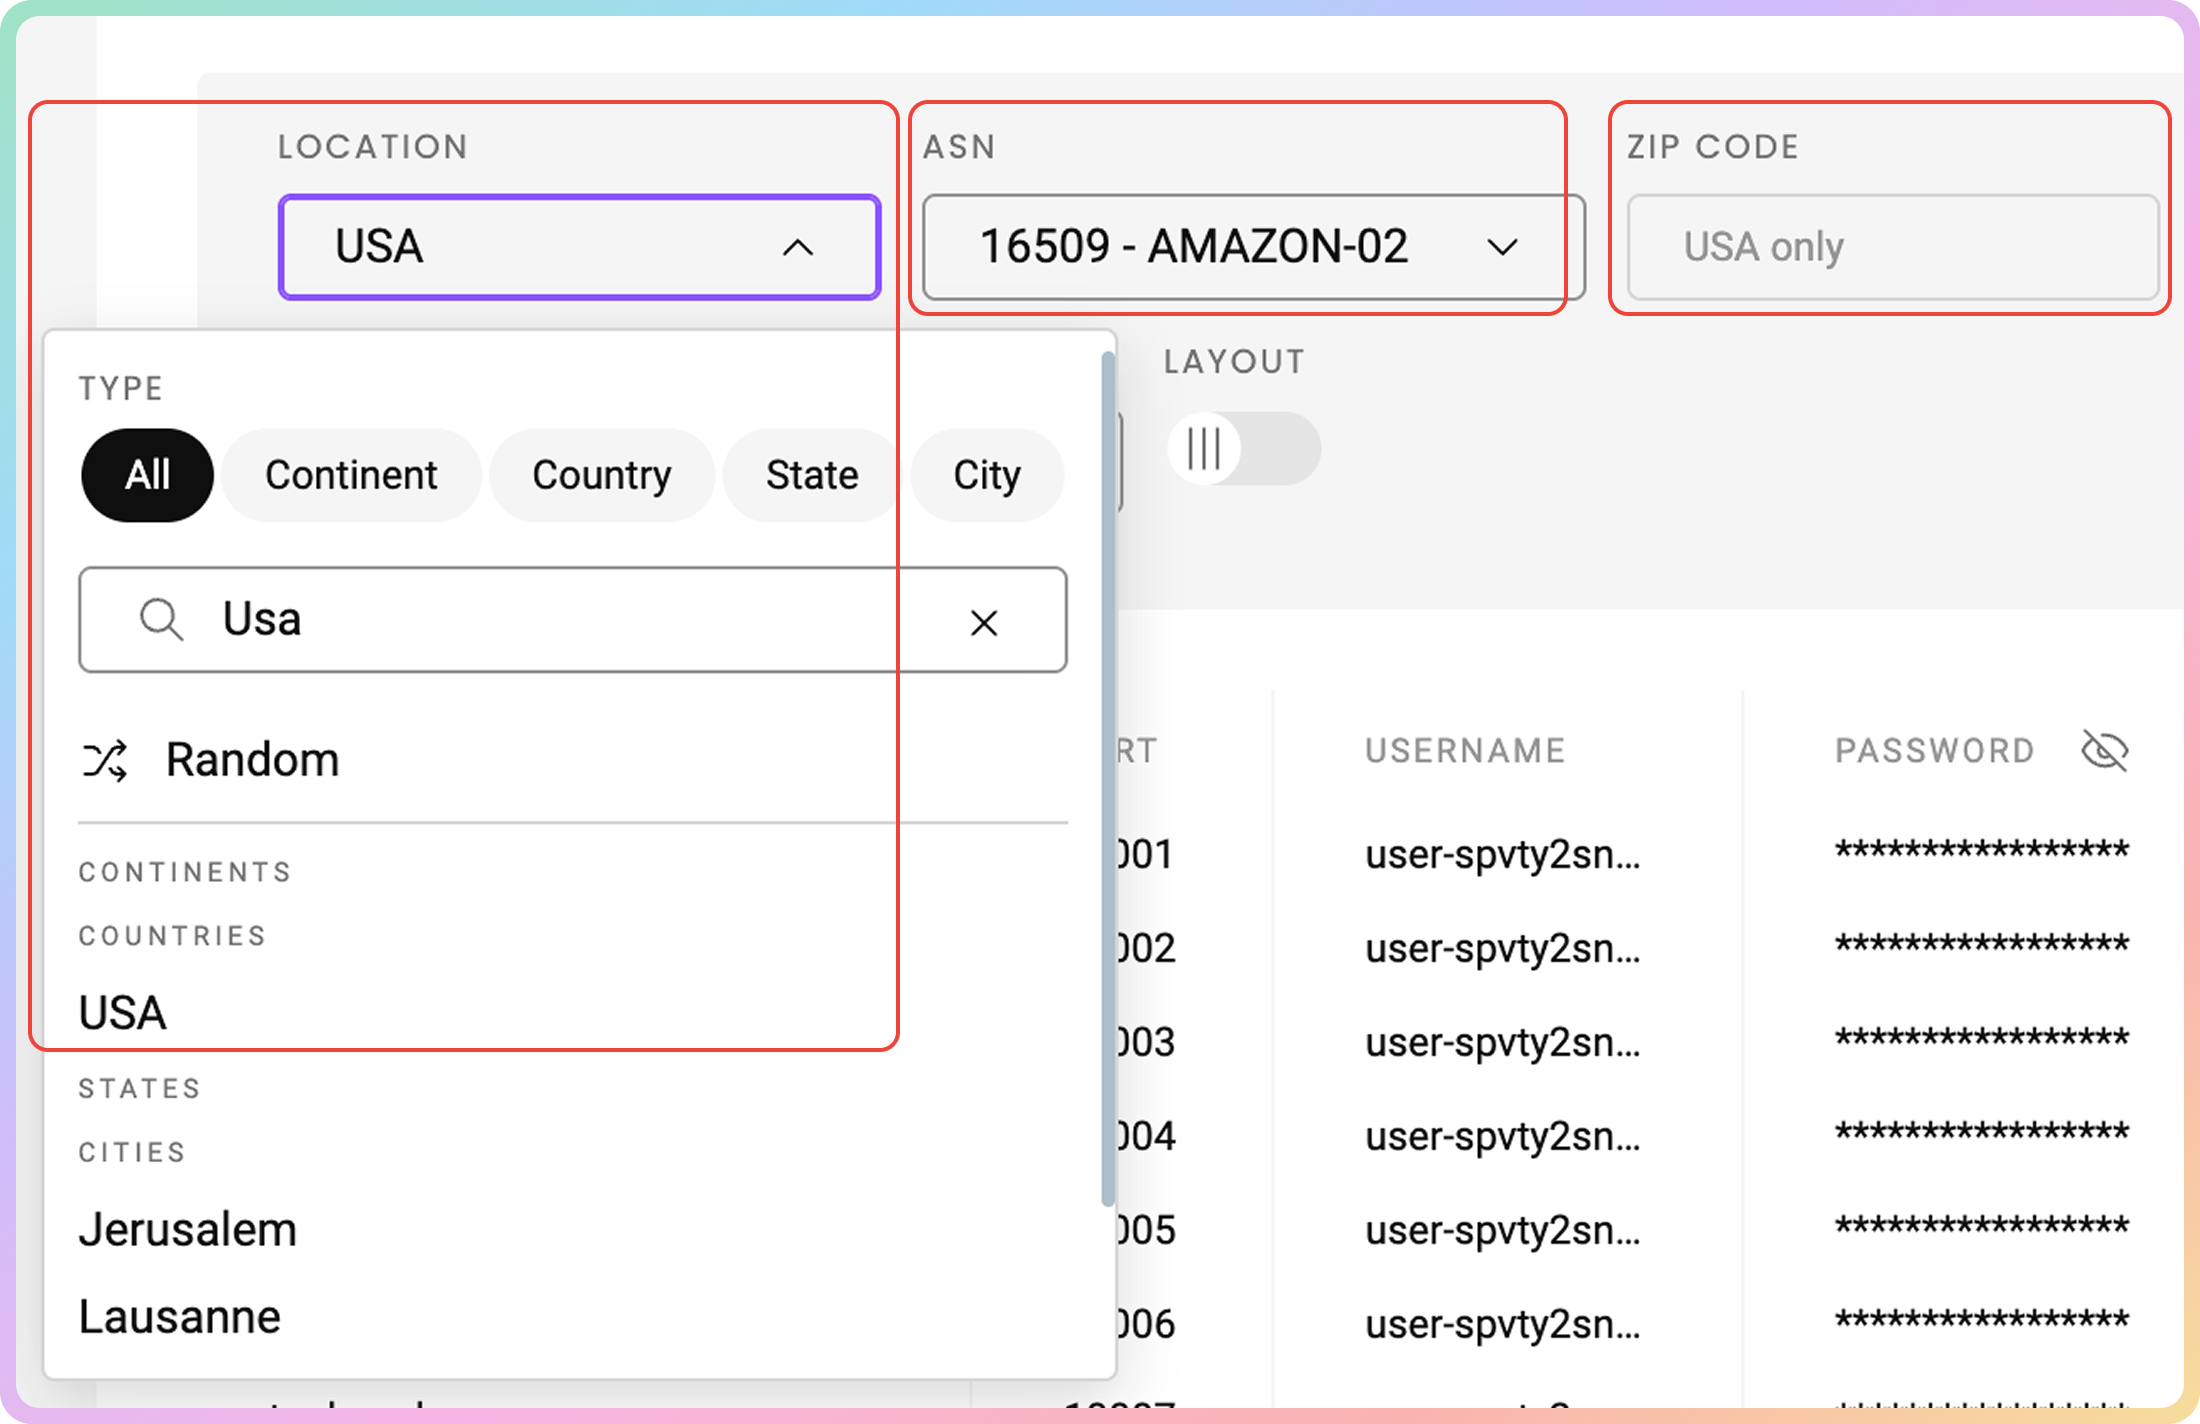Viewport: 2200px width, 1424px height.
Task: Filter by State type
Action: (x=811, y=475)
